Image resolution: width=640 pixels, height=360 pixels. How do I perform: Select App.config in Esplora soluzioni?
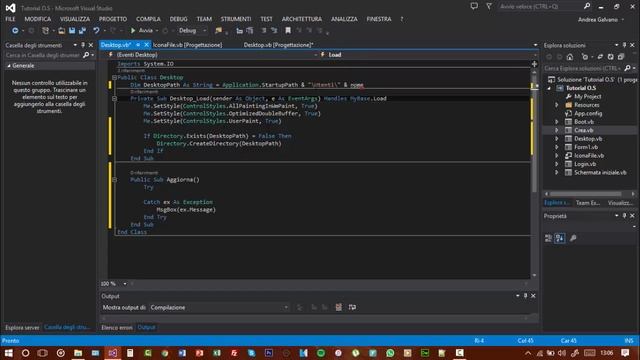[x=588, y=113]
